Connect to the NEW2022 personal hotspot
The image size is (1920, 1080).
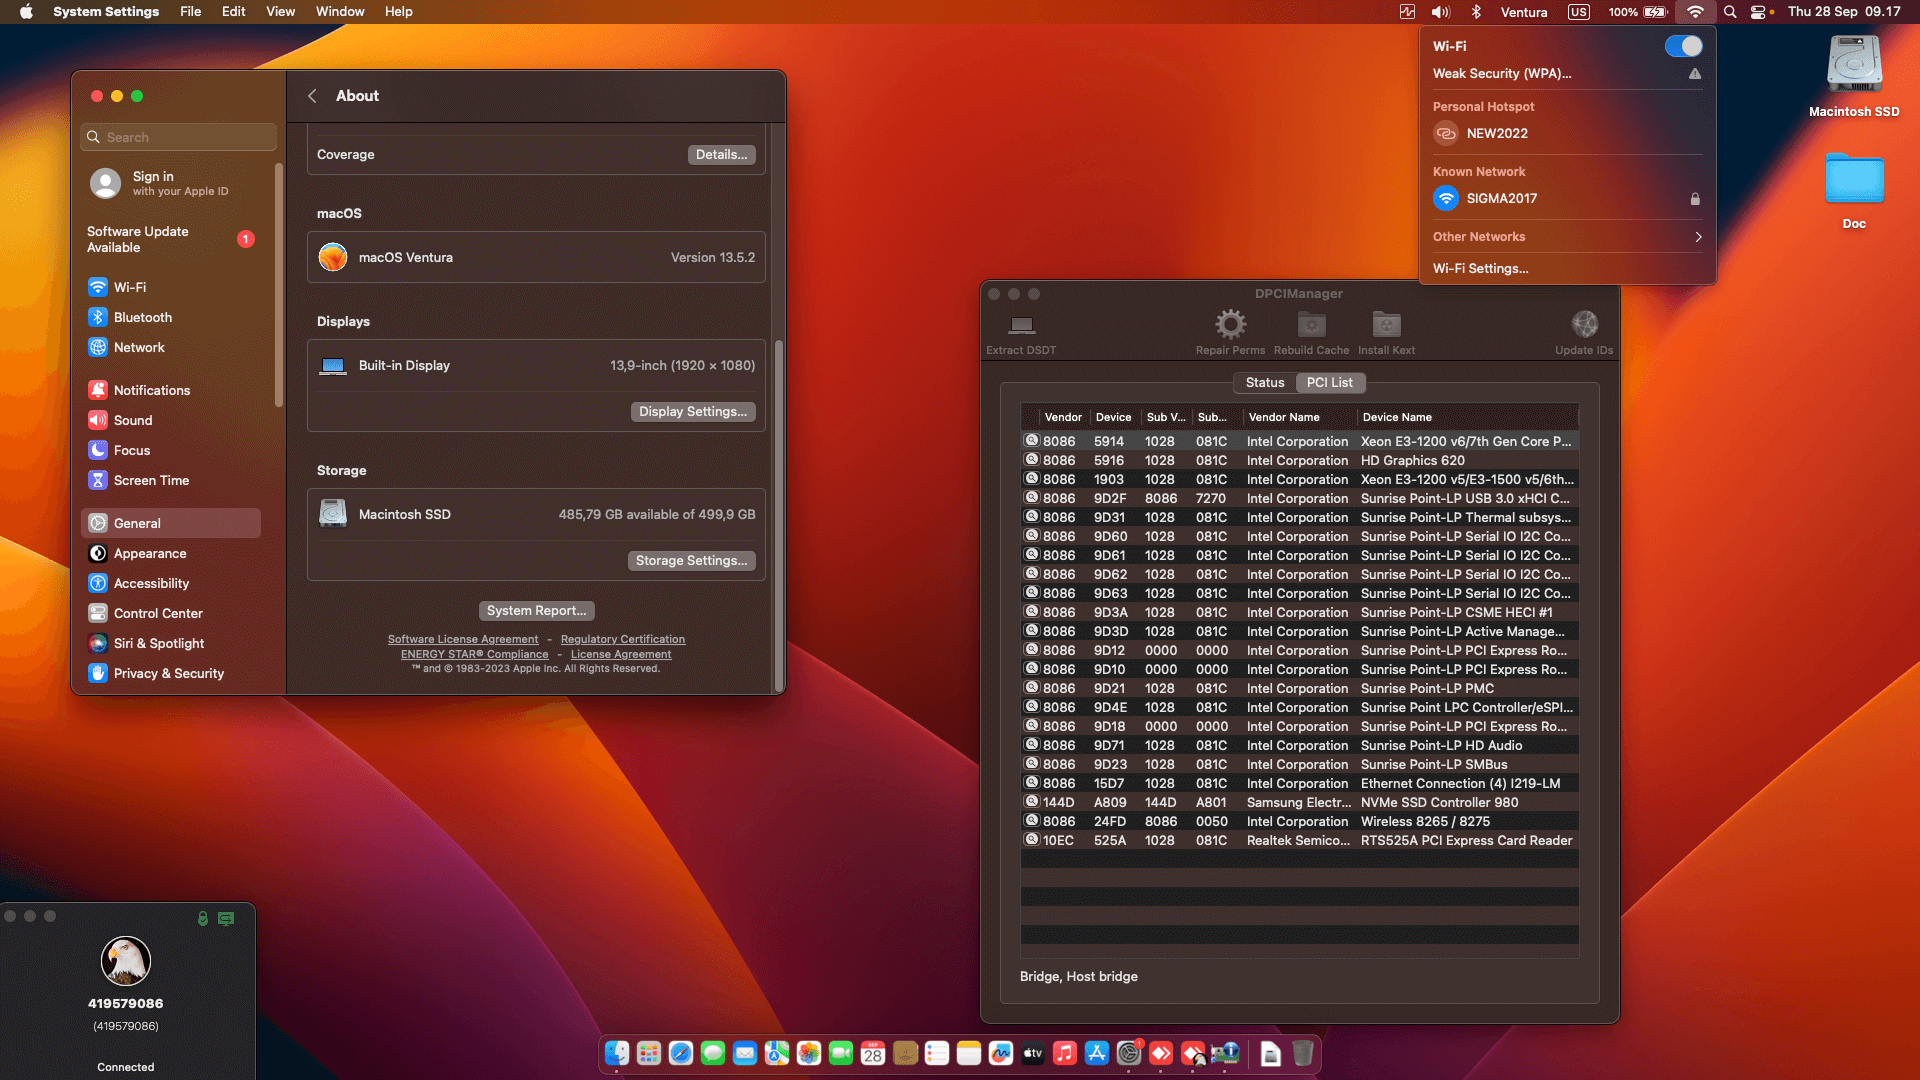coord(1496,133)
